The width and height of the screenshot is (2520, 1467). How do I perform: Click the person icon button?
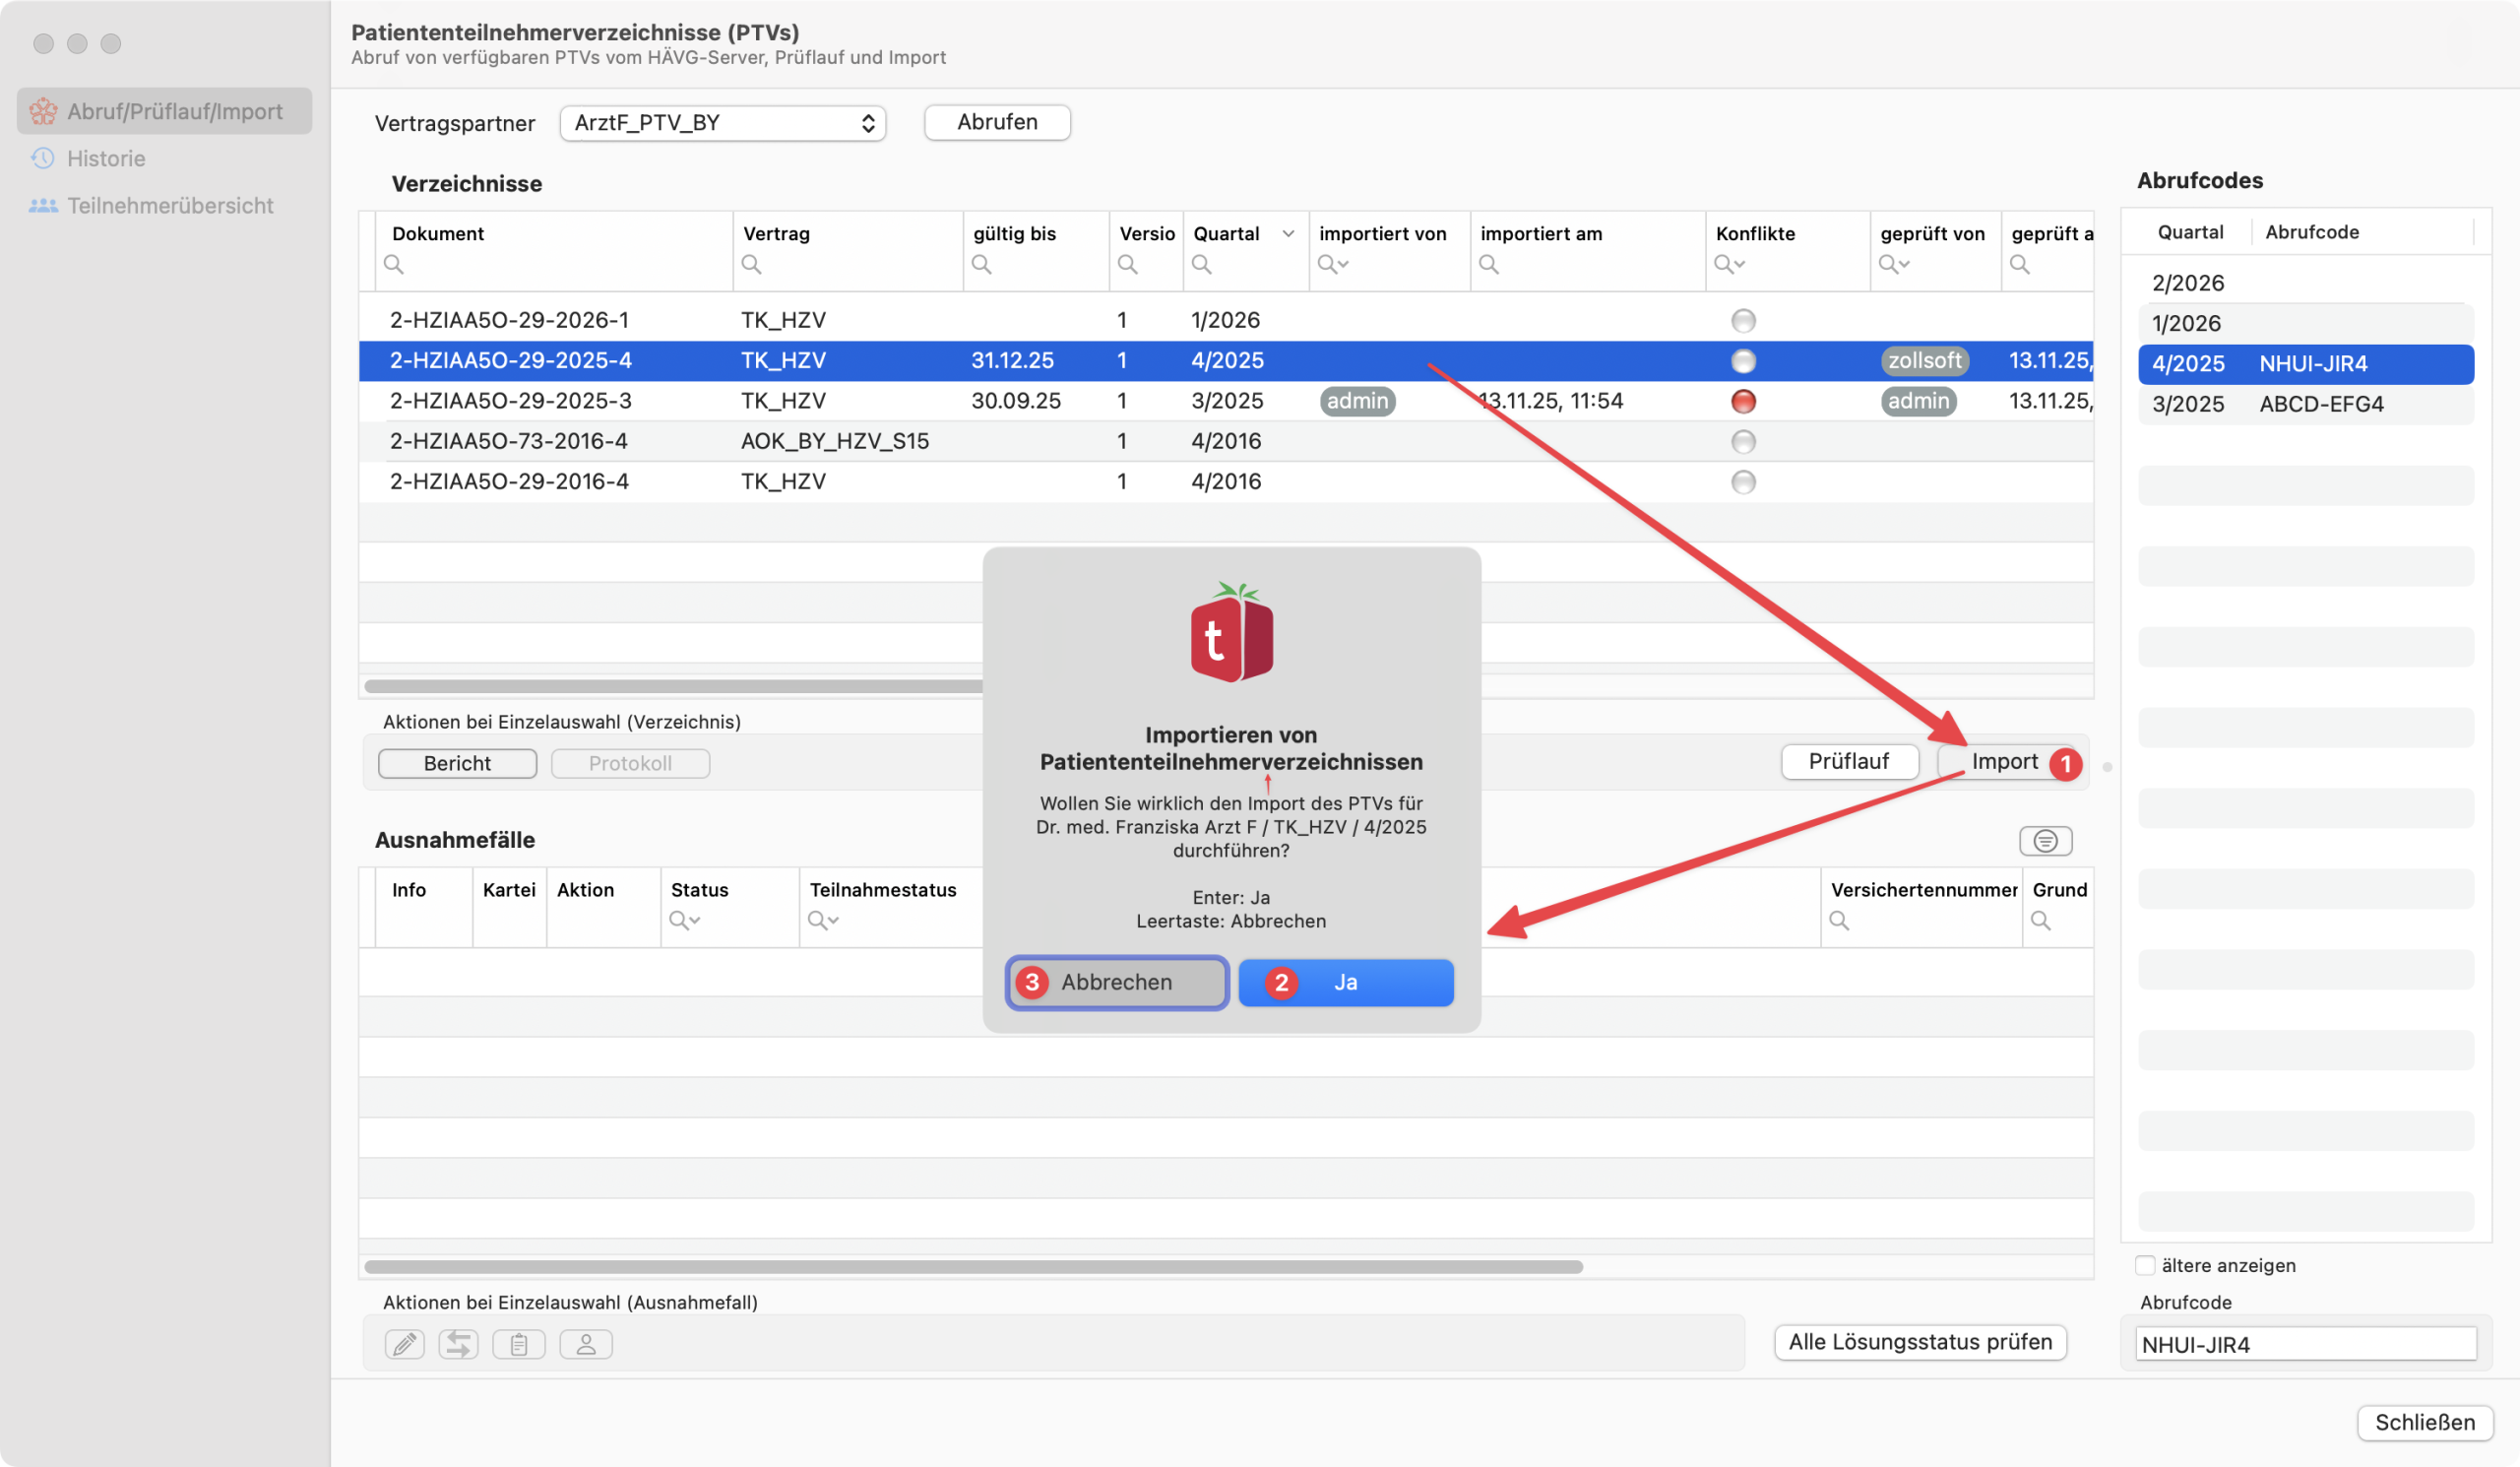[x=586, y=1344]
